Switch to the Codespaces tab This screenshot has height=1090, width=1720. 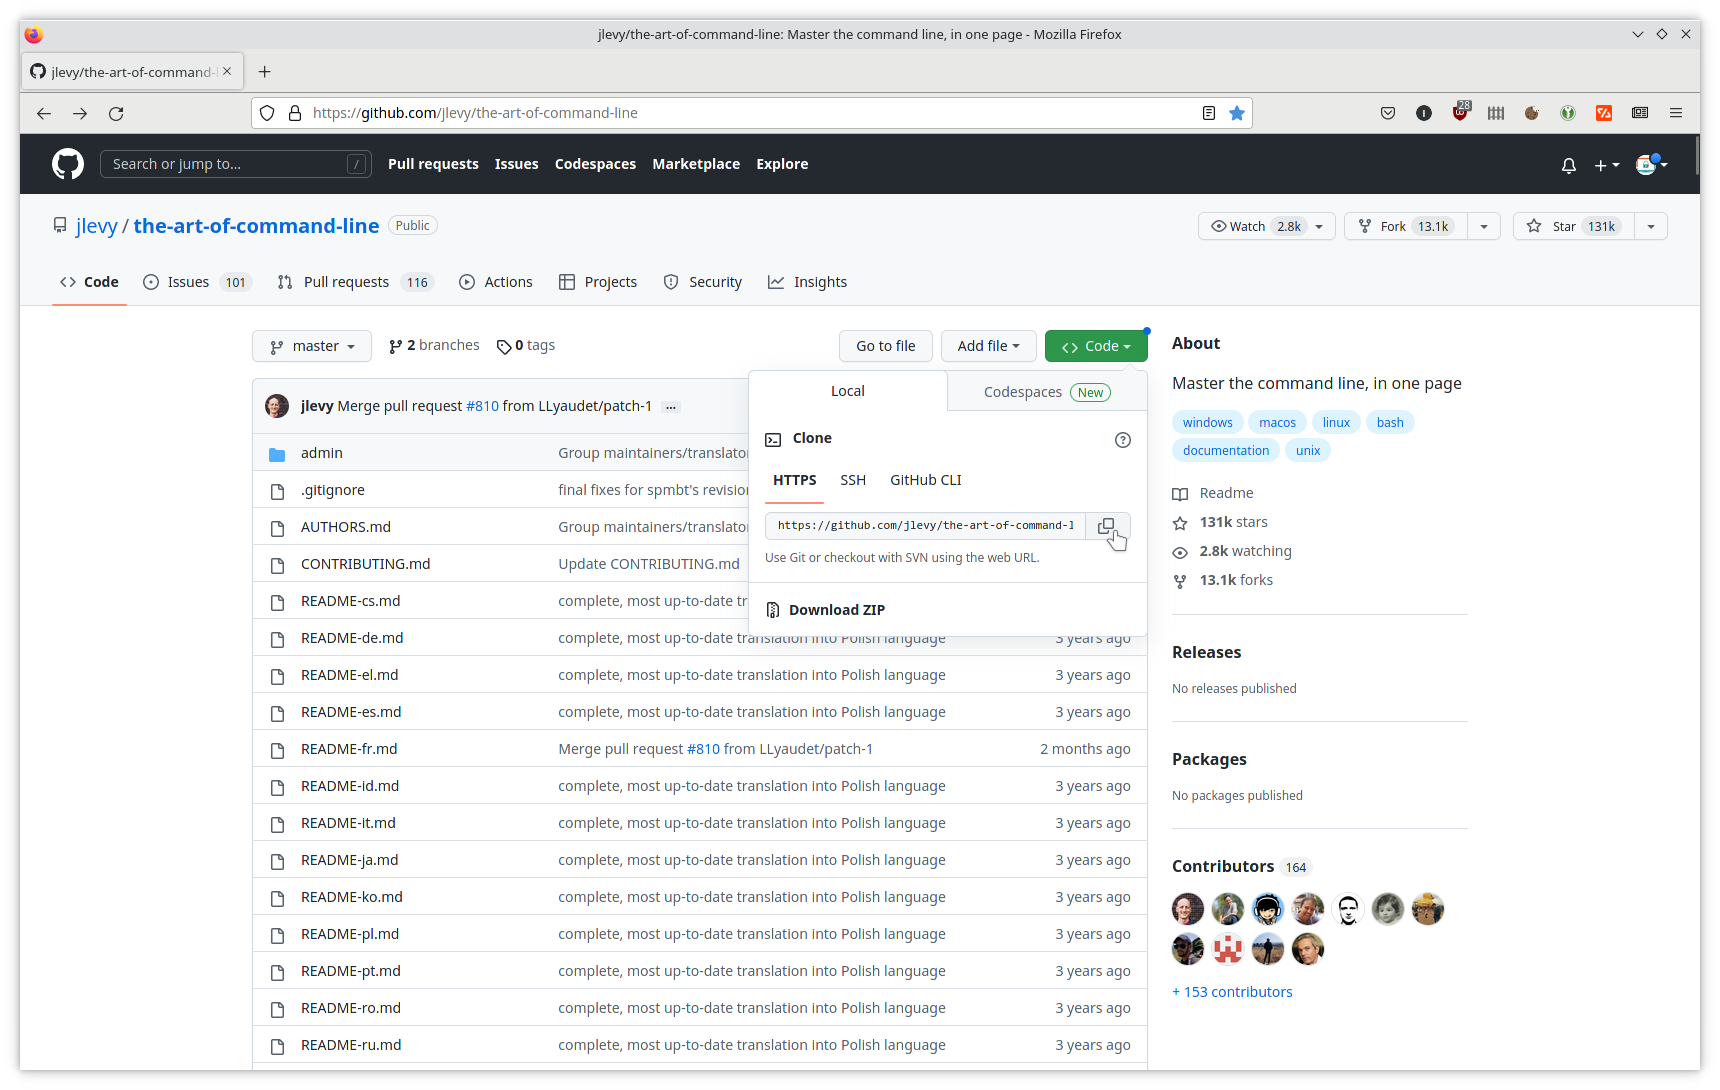1046,392
